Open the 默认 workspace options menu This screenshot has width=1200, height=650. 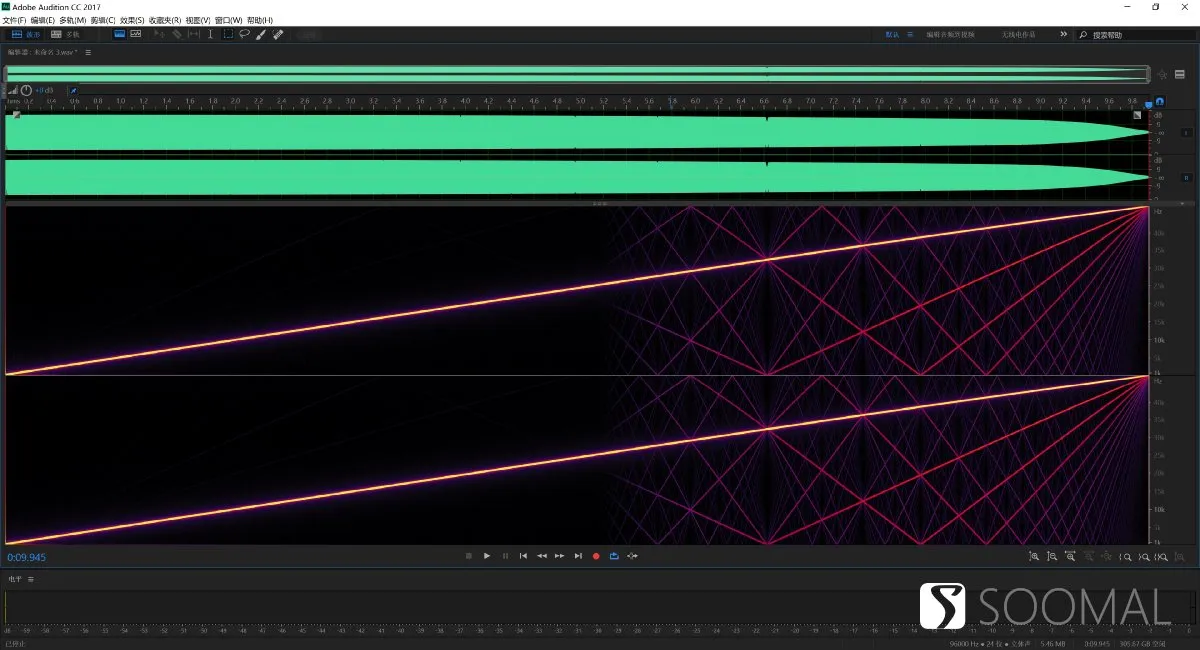coord(910,35)
